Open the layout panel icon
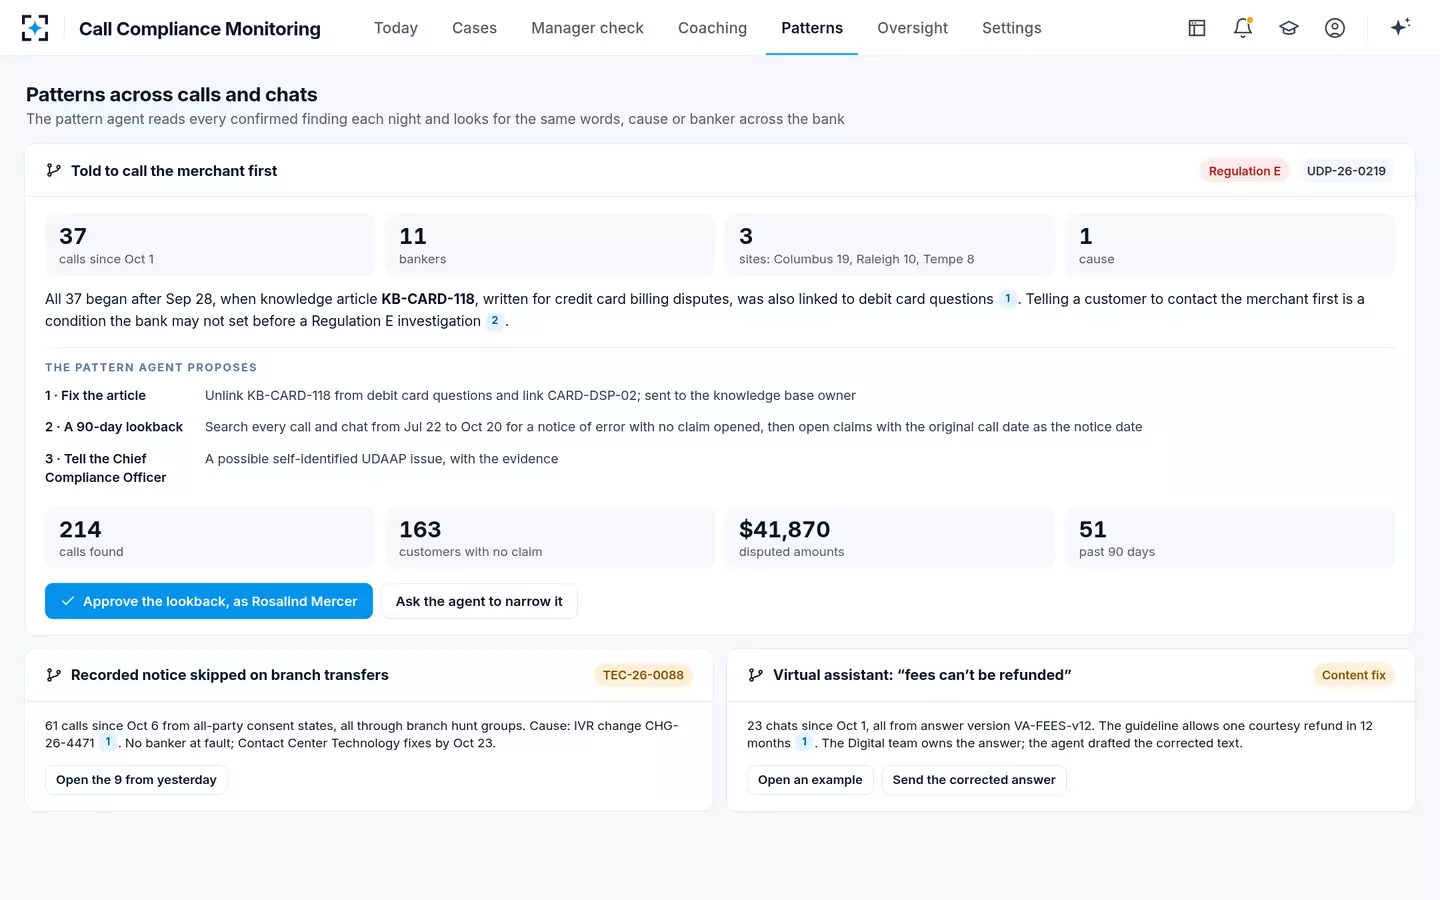 pyautogui.click(x=1197, y=28)
